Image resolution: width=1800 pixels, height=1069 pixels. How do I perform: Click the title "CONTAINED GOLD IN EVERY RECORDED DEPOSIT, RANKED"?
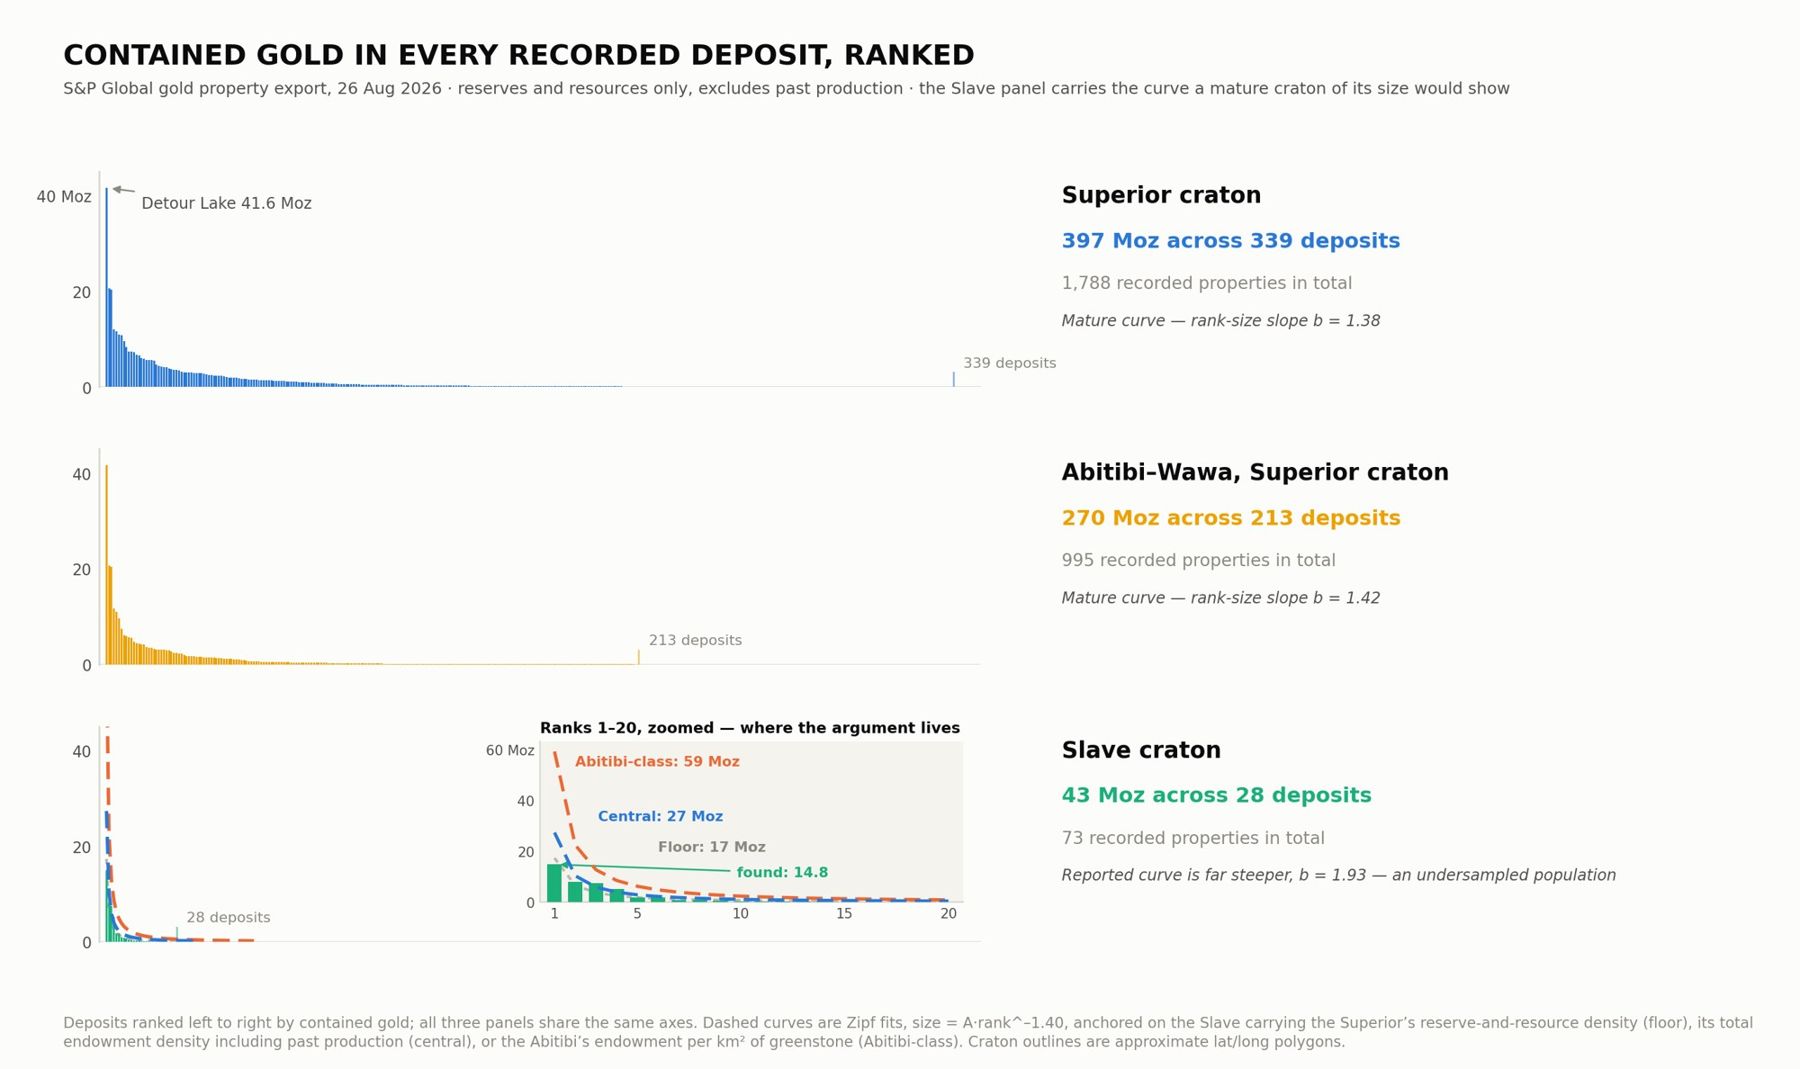click(518, 55)
